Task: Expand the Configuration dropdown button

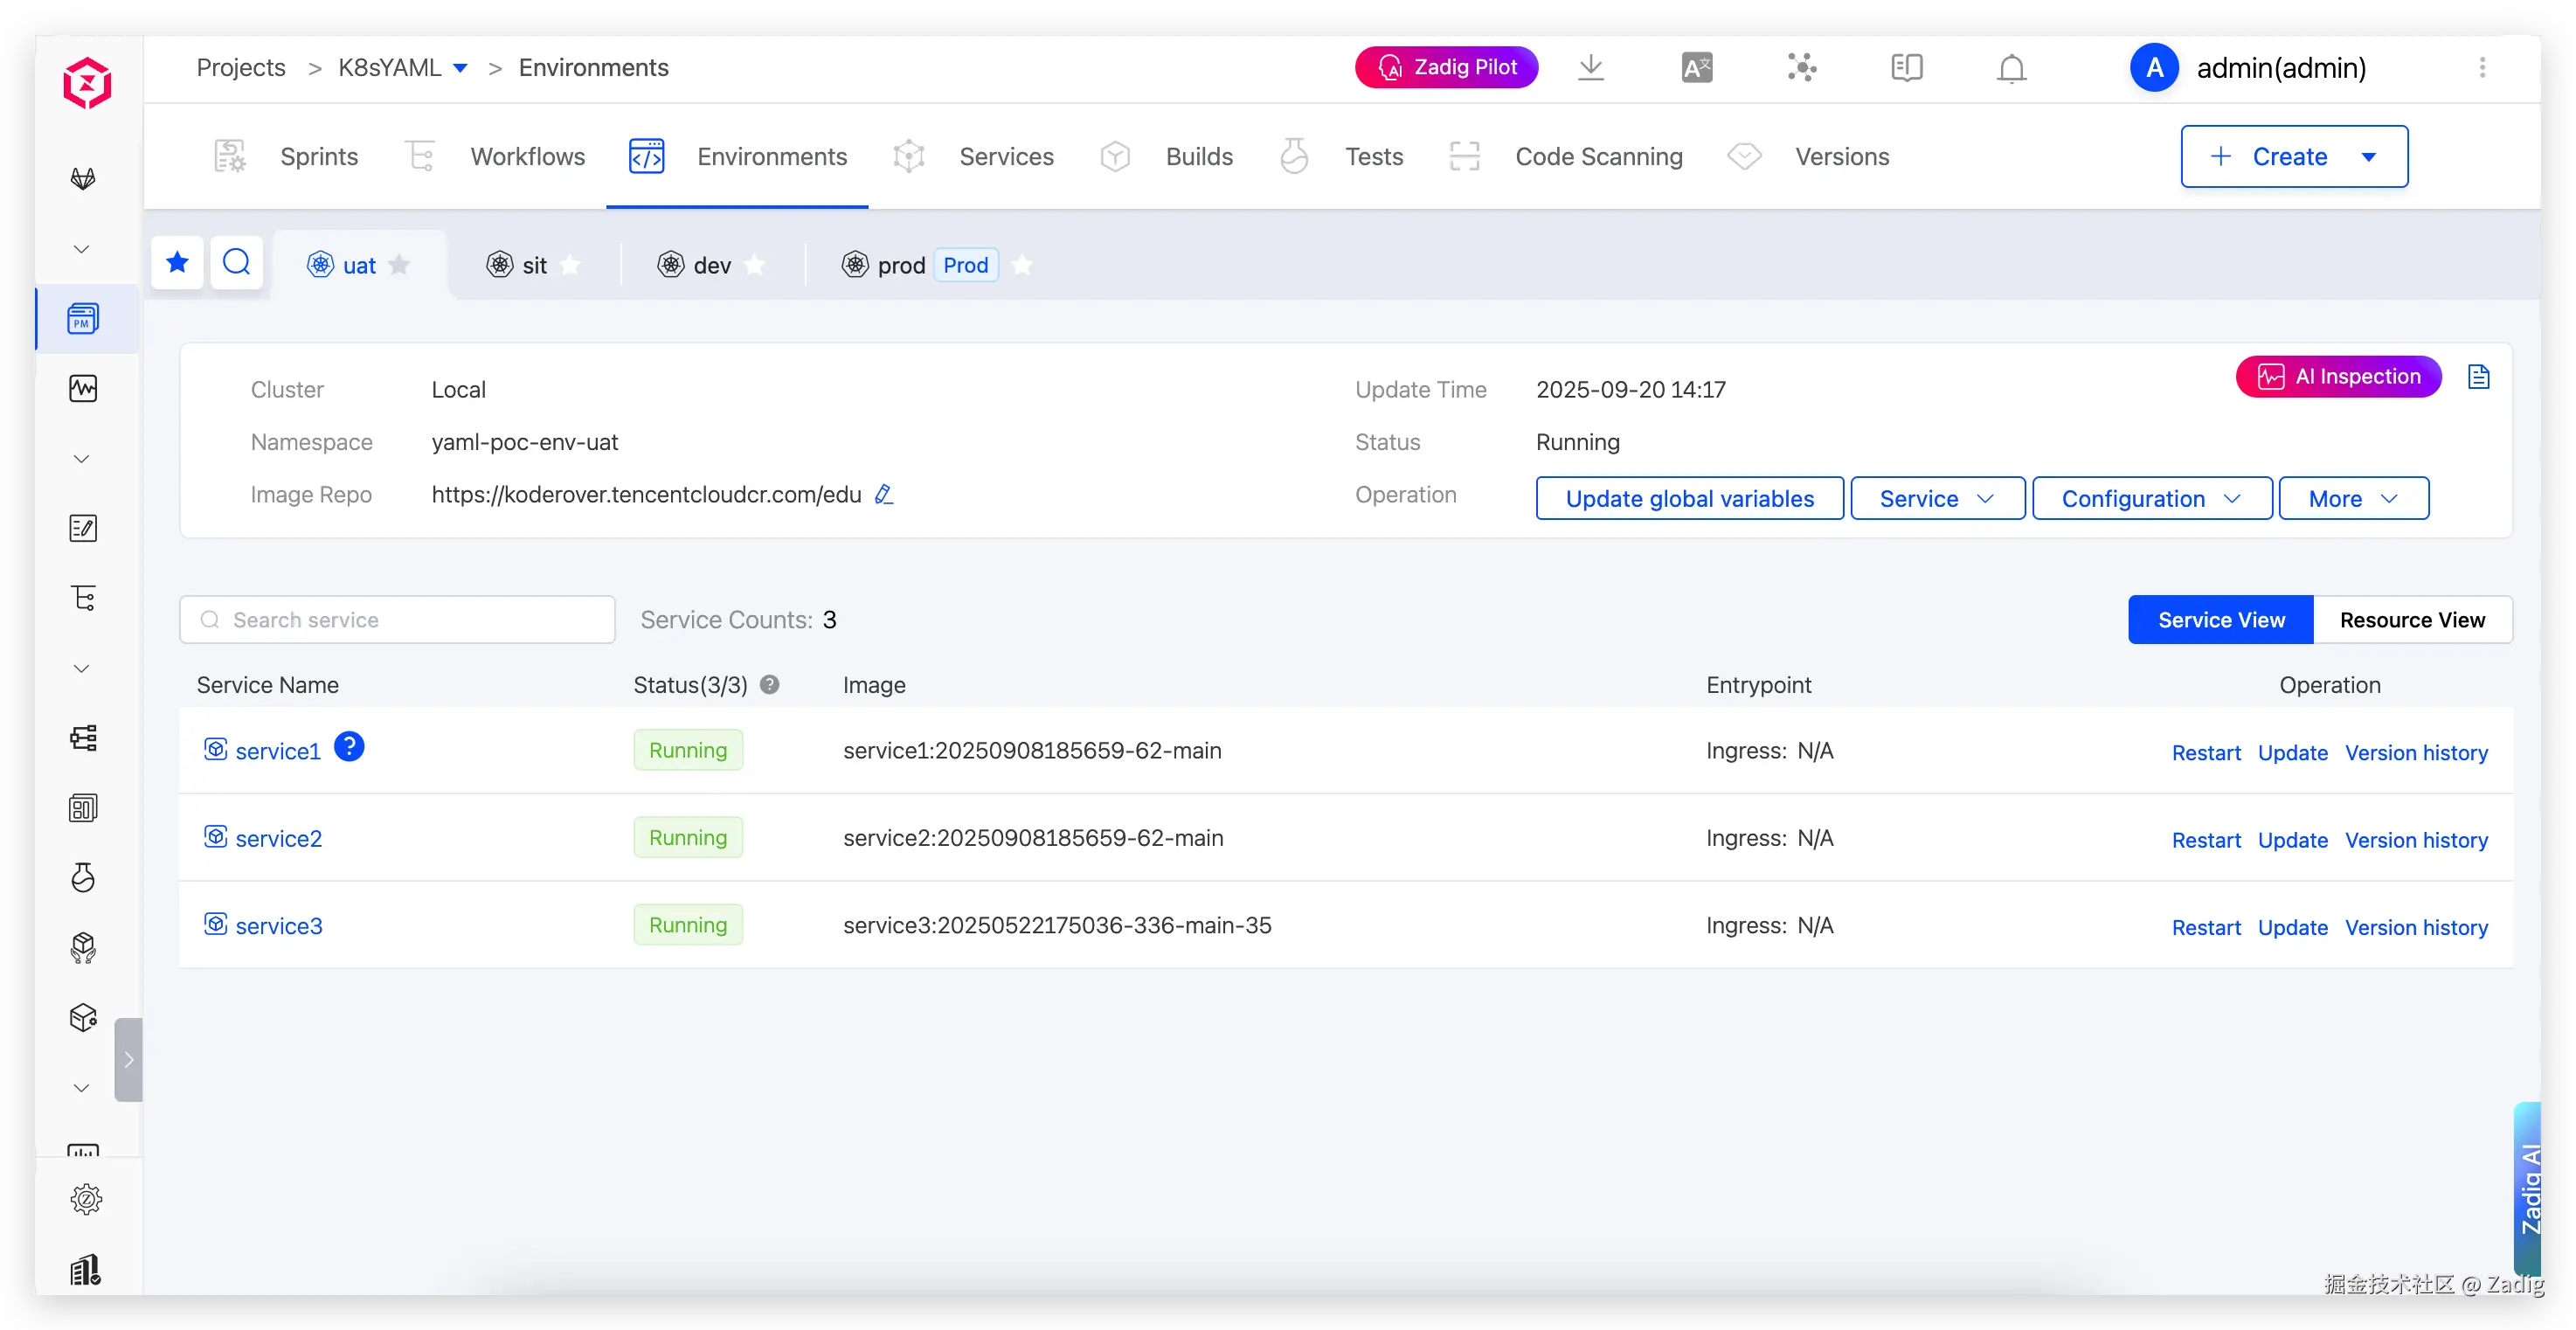Action: (x=2151, y=498)
